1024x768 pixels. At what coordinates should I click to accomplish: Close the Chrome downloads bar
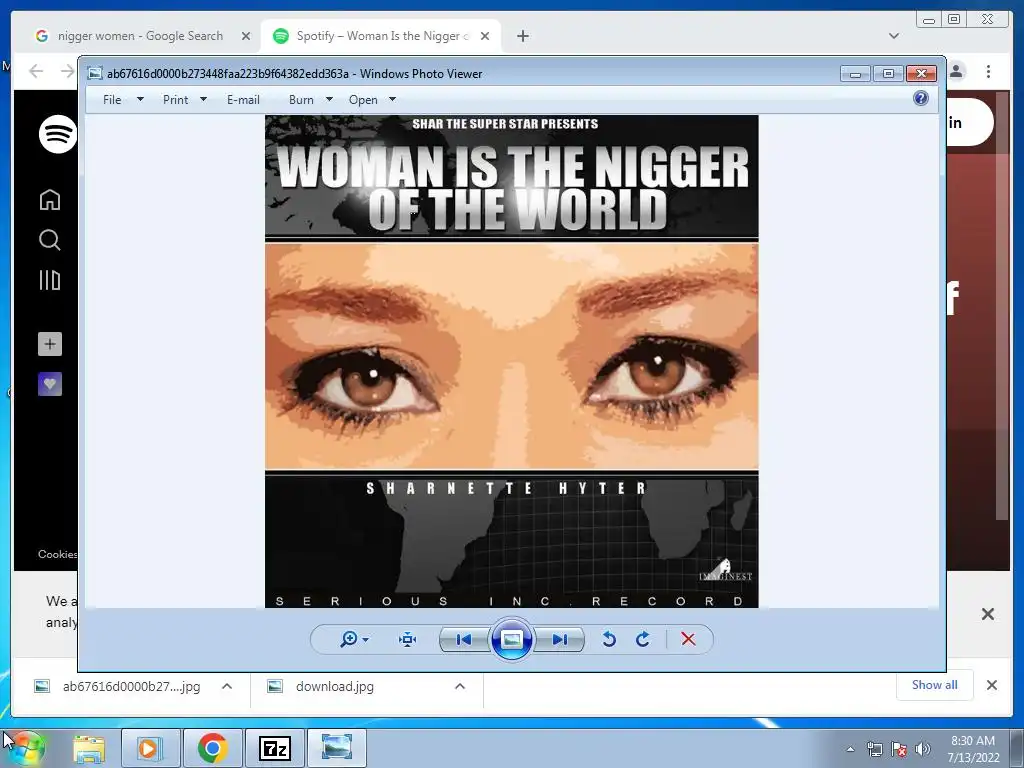point(991,685)
